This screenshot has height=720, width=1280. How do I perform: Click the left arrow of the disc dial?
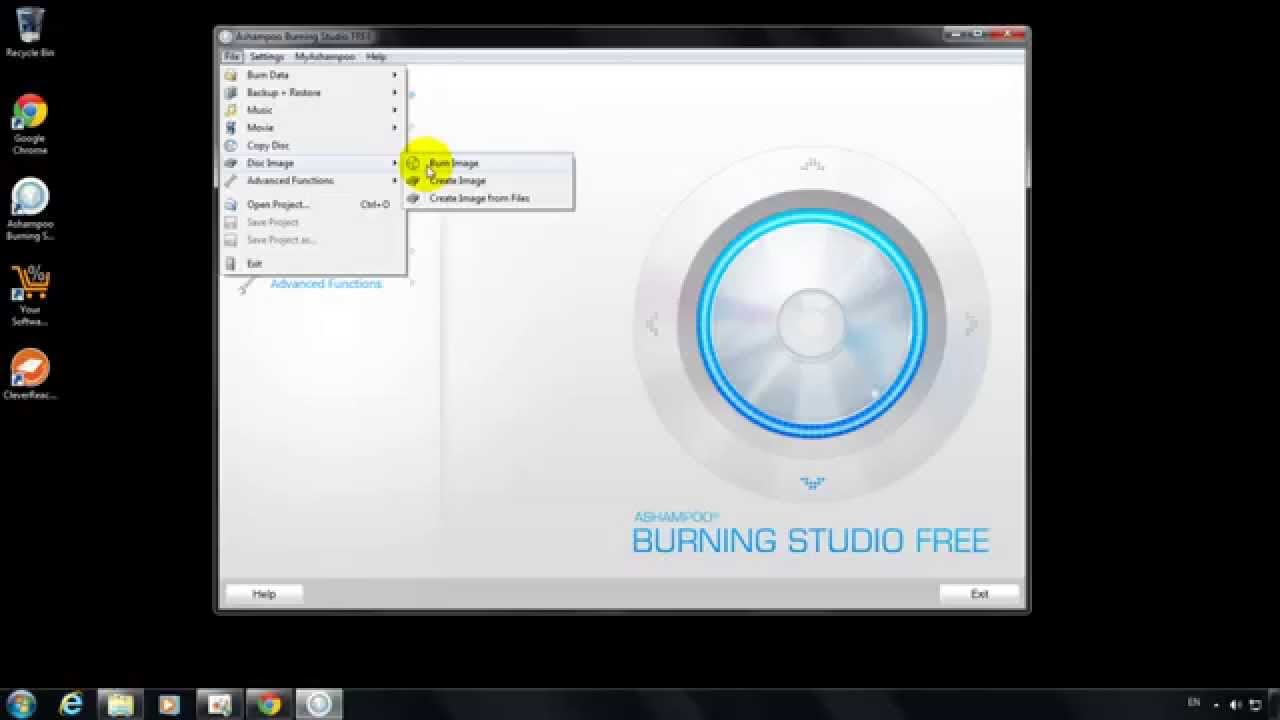click(652, 324)
